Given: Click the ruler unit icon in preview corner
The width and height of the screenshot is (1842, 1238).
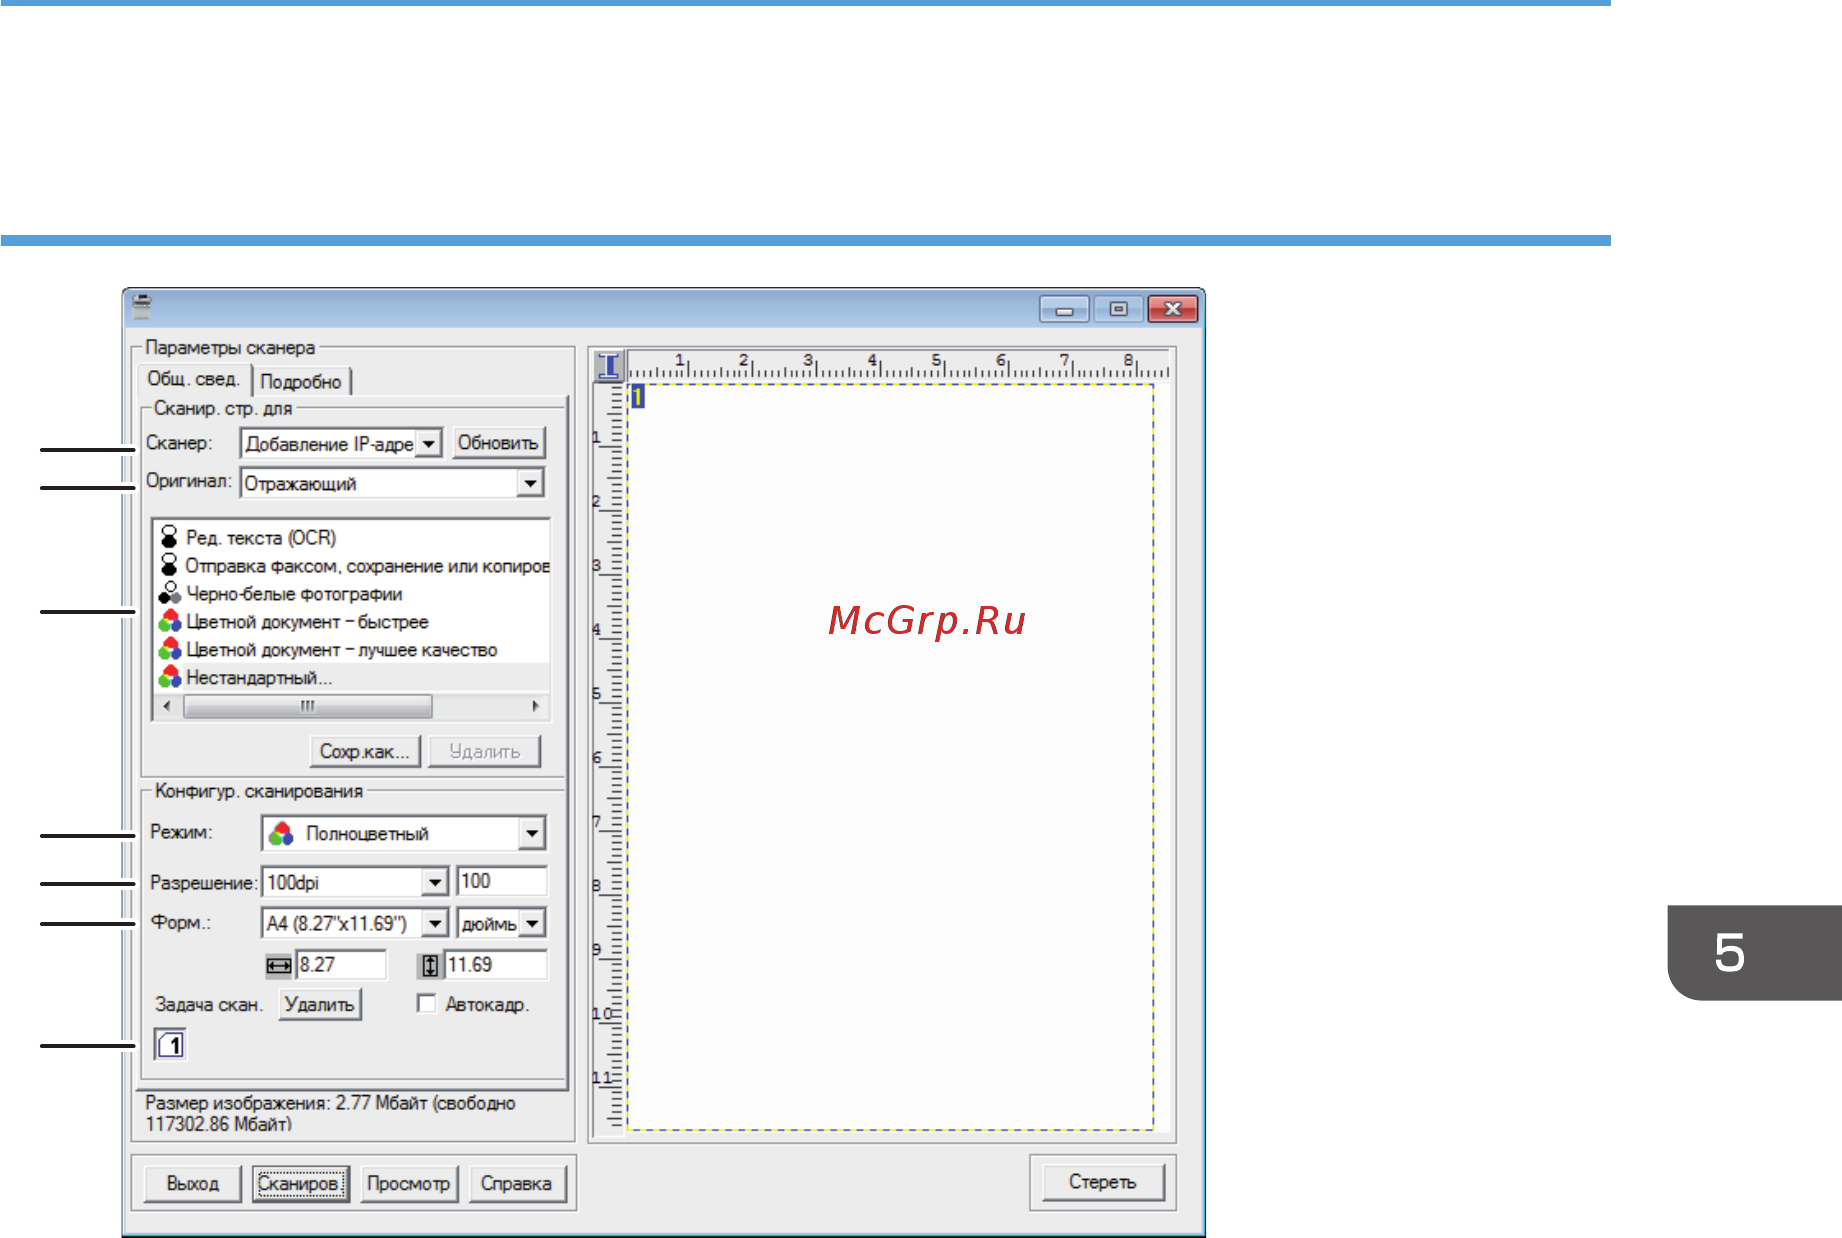Looking at the screenshot, I should point(608,365).
